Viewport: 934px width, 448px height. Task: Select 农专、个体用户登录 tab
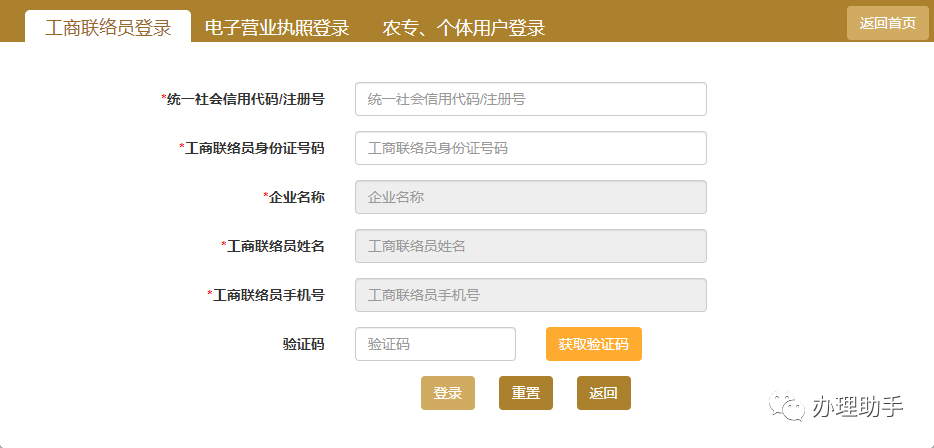[463, 27]
